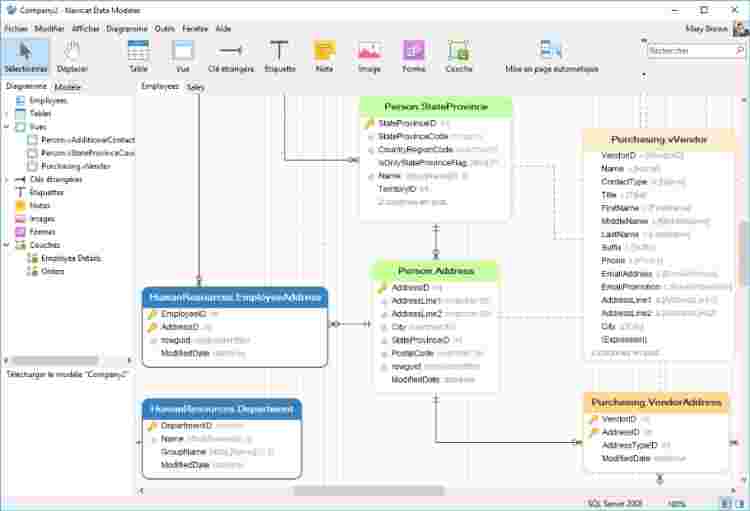Select Person.vAdditionalContact view in tree
Screen dimensions: 750x511
pos(88,140)
